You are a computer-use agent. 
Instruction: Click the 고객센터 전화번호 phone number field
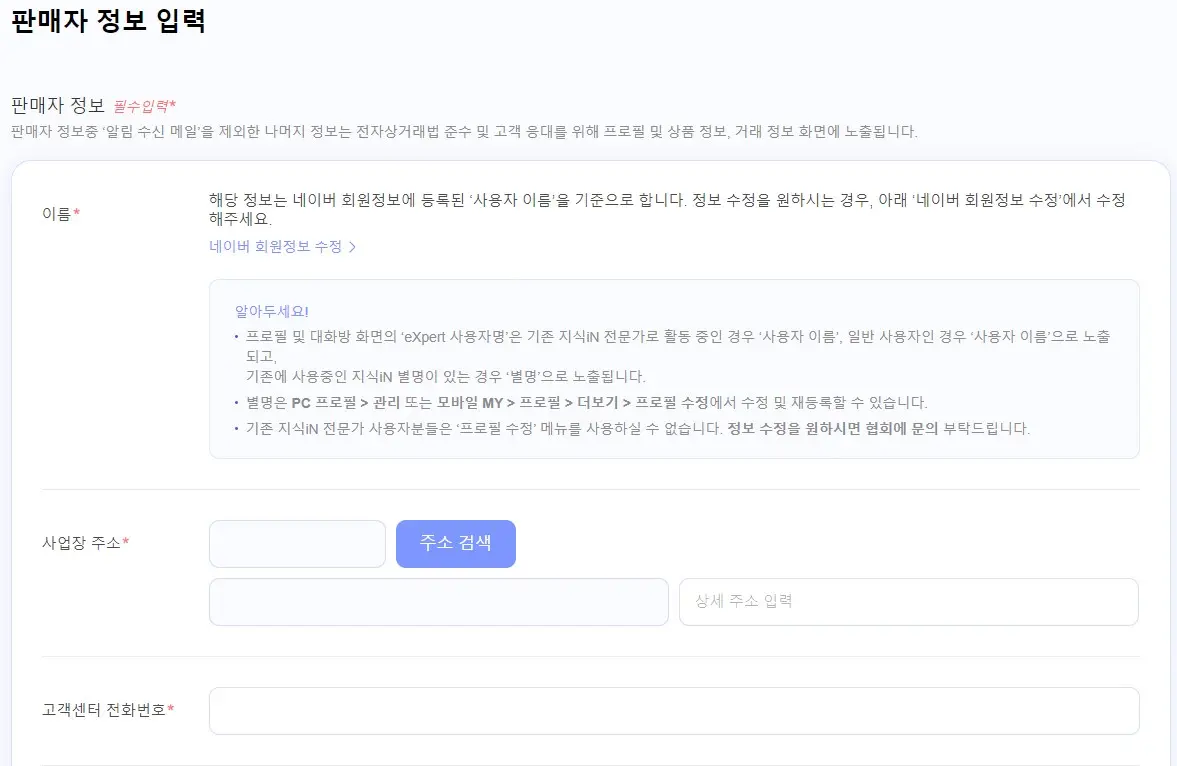674,710
